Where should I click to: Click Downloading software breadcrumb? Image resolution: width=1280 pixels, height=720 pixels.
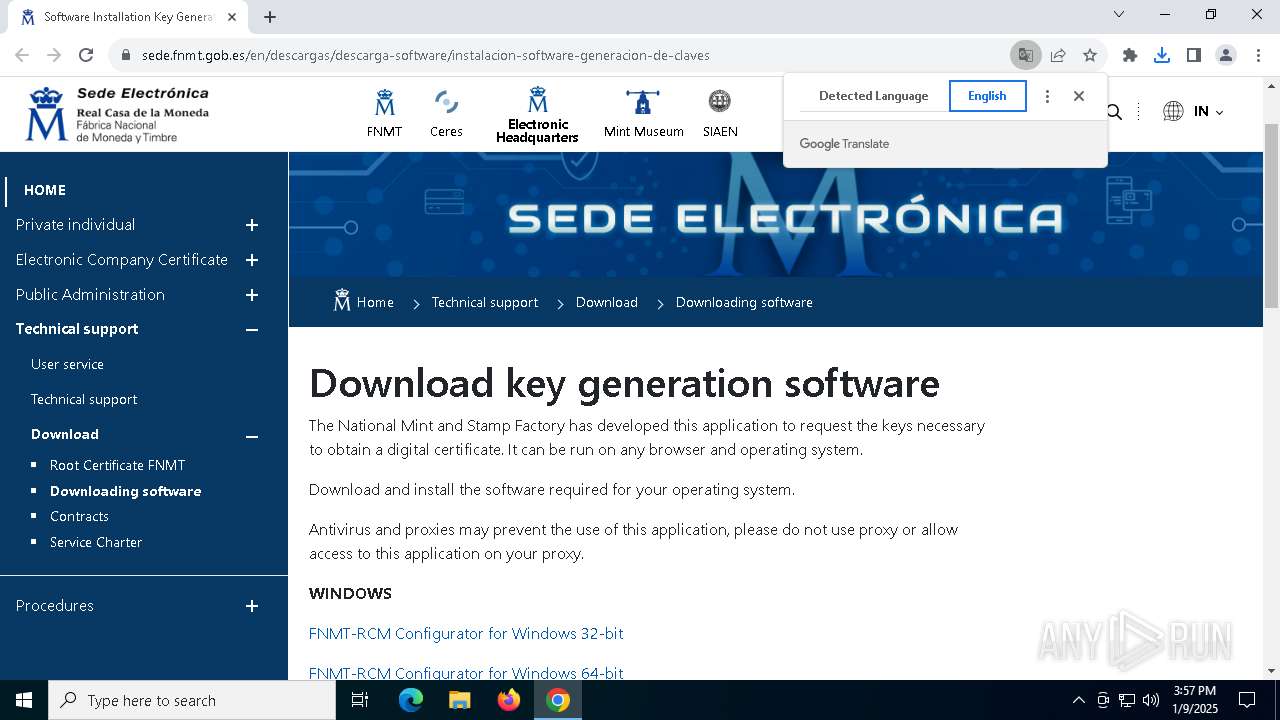tap(744, 302)
